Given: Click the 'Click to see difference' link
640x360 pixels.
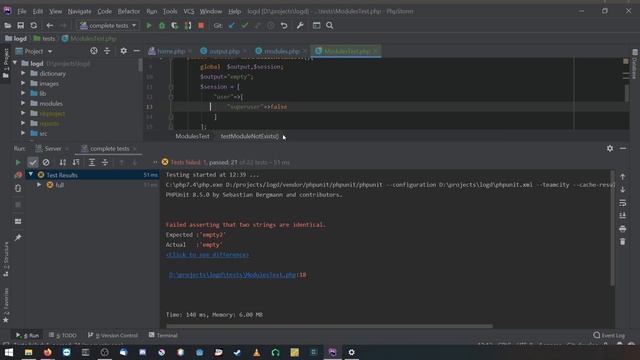Looking at the screenshot, I should (x=207, y=255).
